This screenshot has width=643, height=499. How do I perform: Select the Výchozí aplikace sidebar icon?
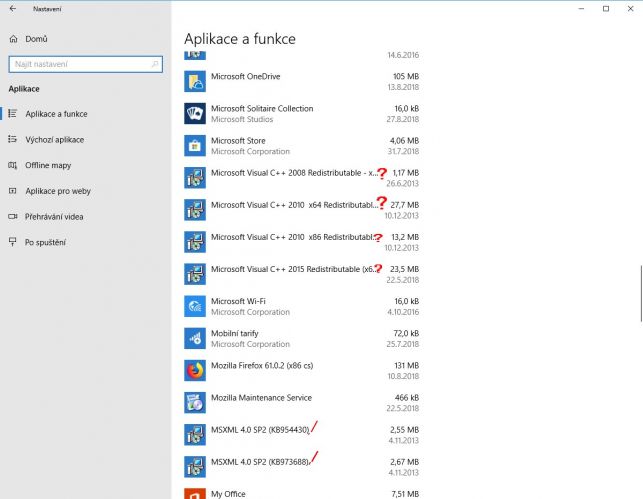pos(13,139)
